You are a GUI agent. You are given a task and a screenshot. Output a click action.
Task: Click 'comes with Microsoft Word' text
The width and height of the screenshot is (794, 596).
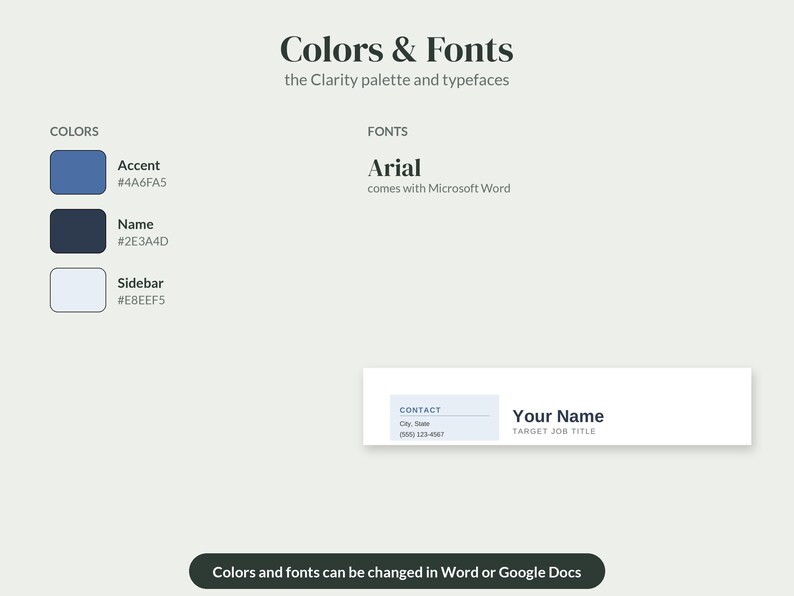(439, 188)
